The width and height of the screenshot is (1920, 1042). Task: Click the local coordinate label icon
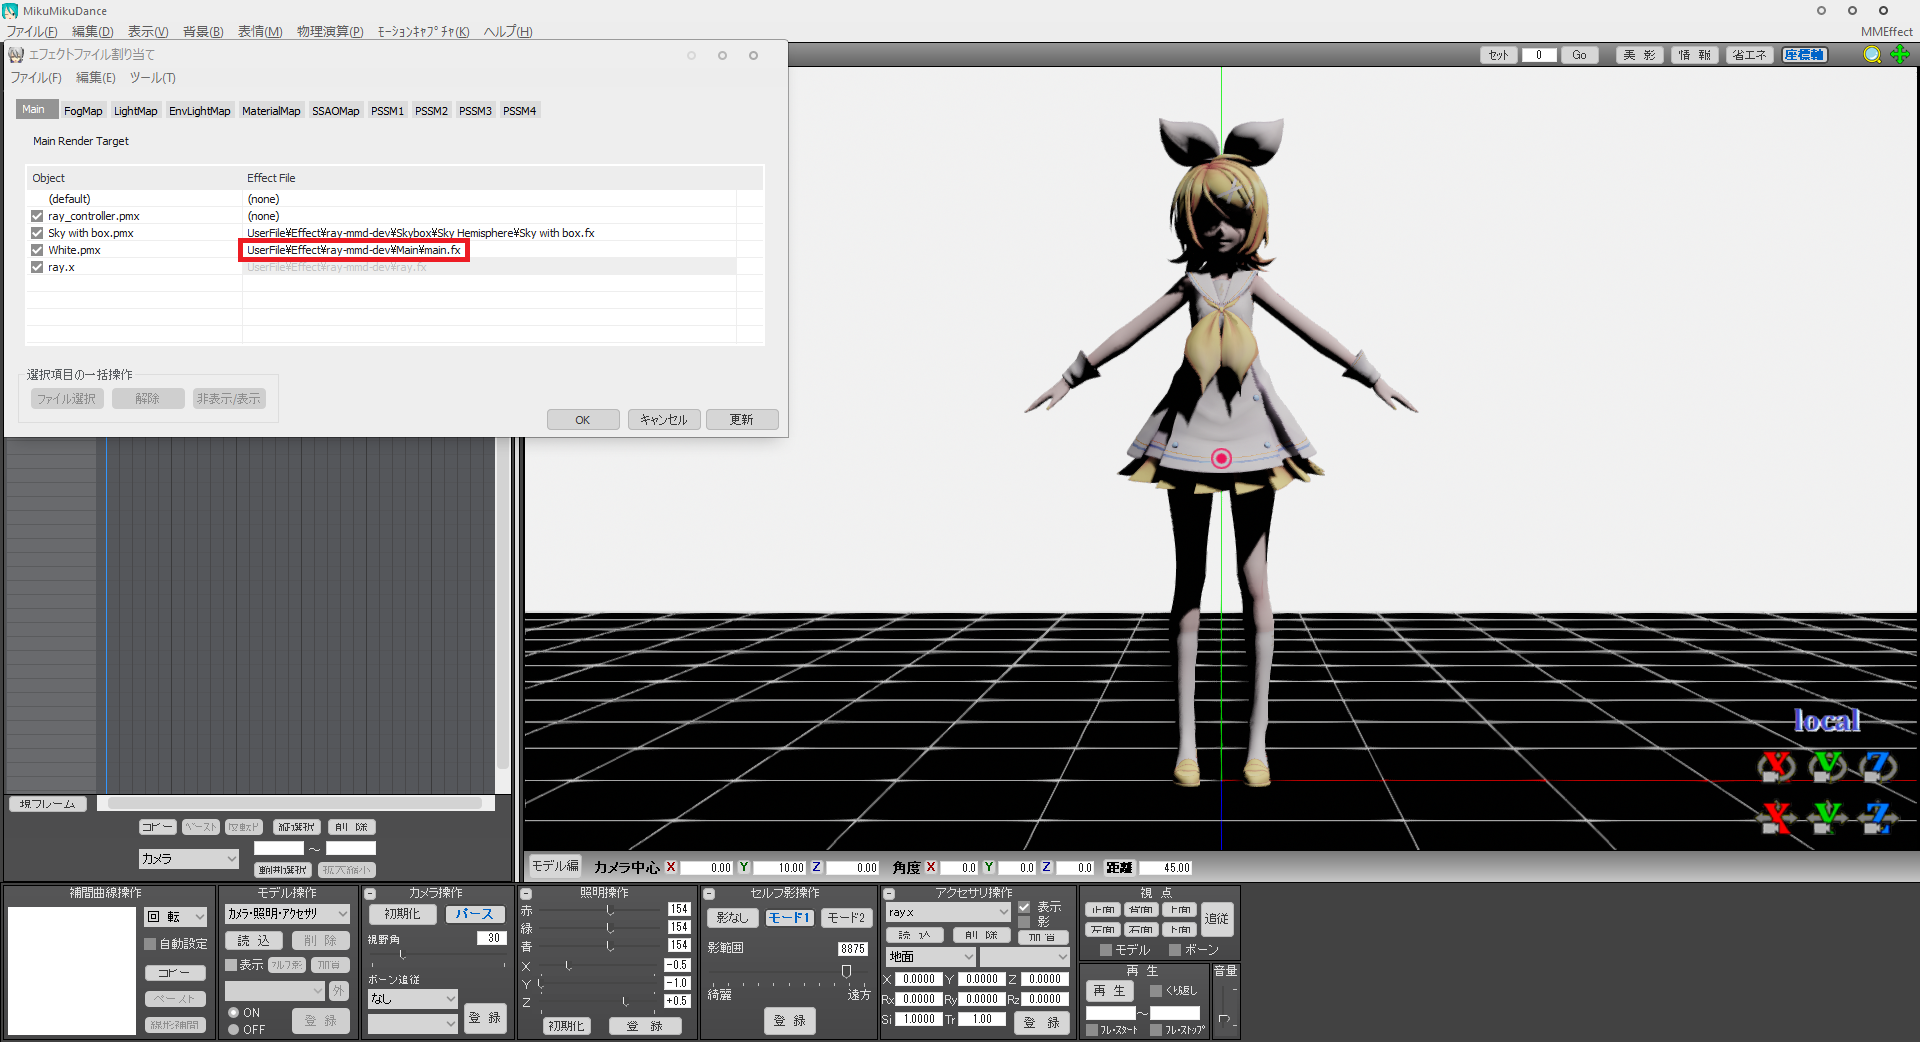1827,720
